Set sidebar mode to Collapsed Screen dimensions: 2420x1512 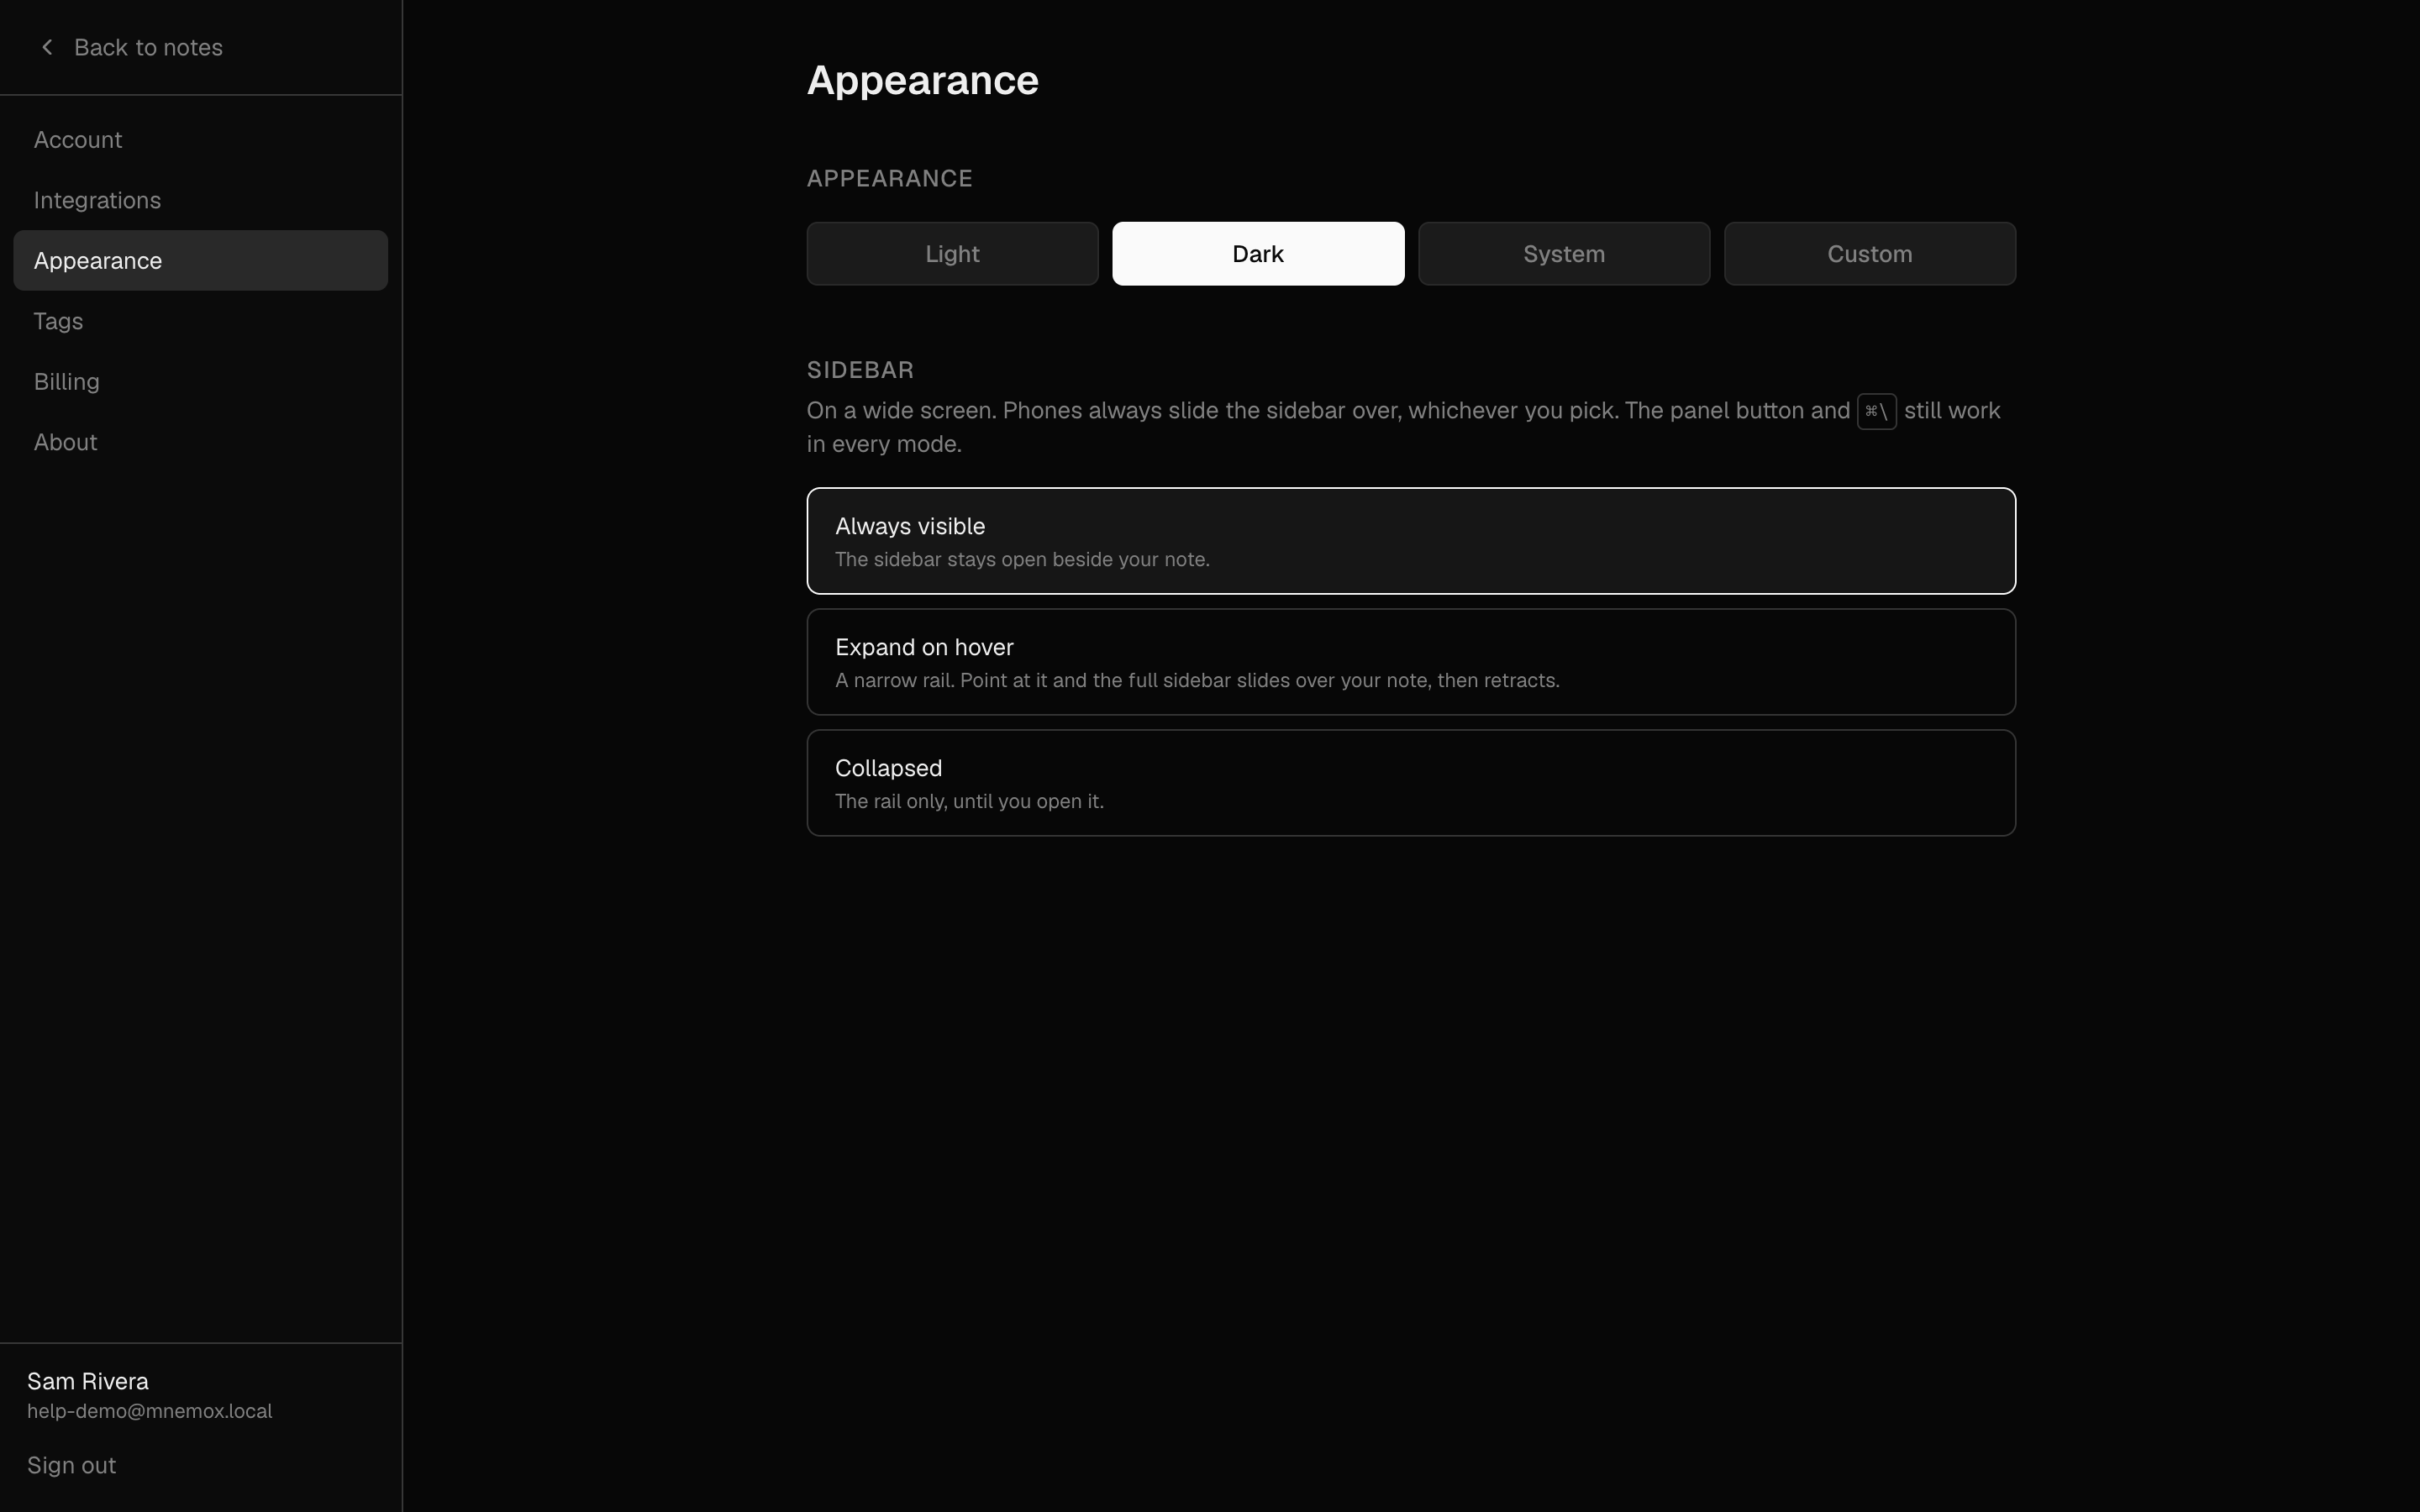coord(1411,783)
